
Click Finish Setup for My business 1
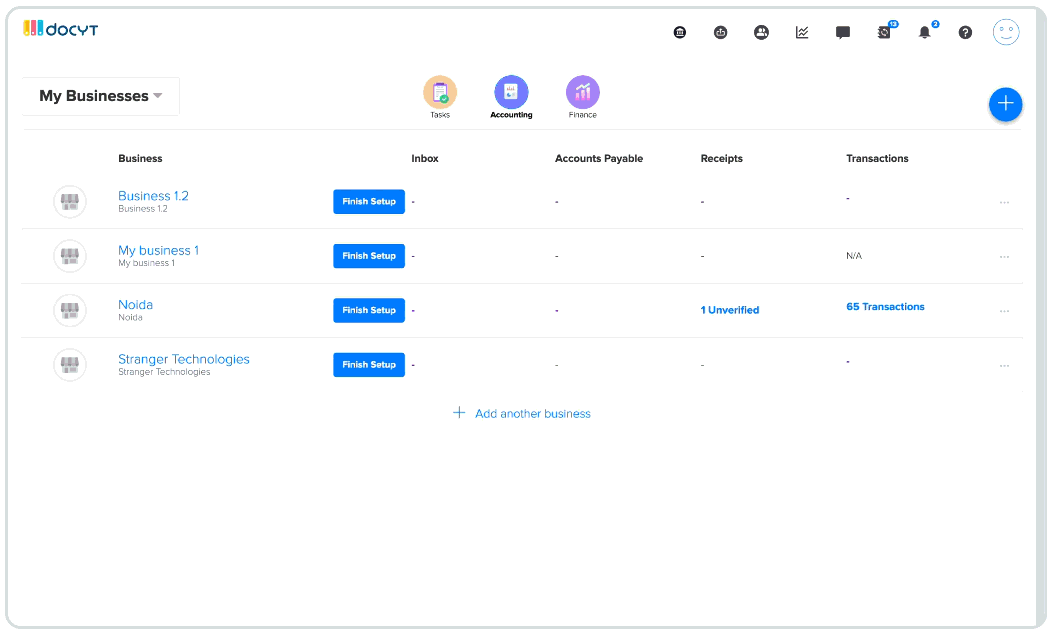pyautogui.click(x=369, y=256)
